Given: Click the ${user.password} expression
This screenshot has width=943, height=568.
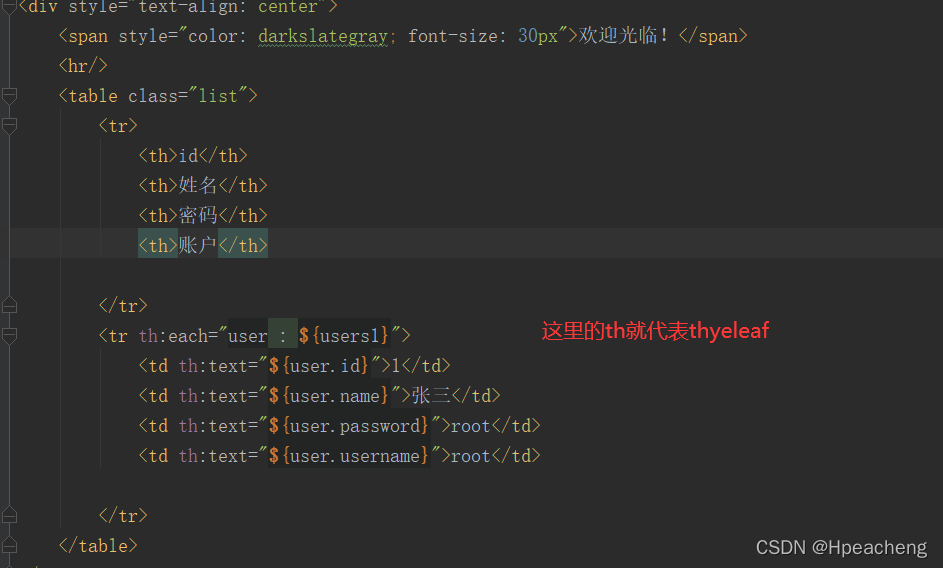Looking at the screenshot, I should [348, 426].
